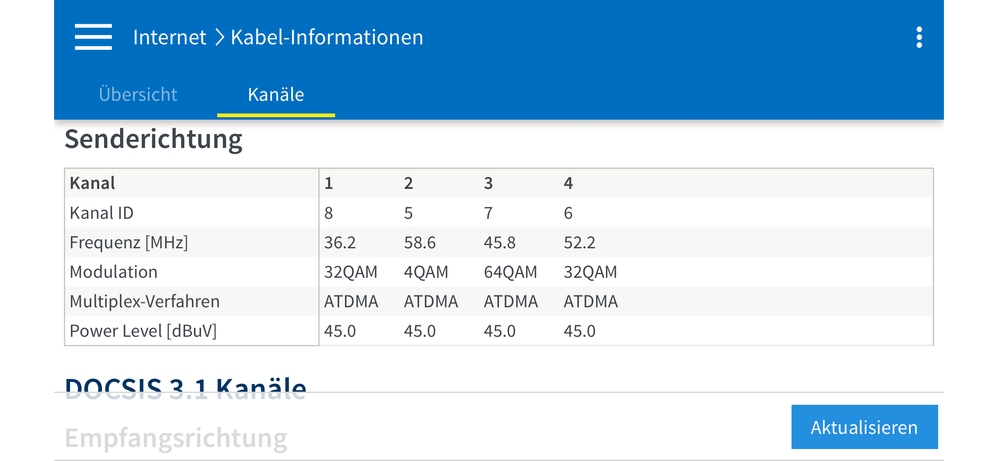Open the three-dot options menu
This screenshot has width=998, height=461.
pos(919,38)
